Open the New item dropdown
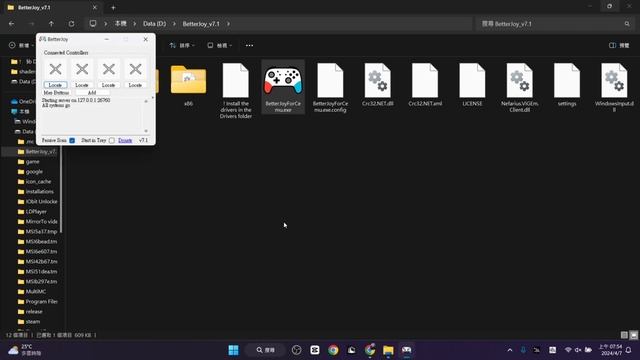The height and width of the screenshot is (360, 640). [21, 45]
